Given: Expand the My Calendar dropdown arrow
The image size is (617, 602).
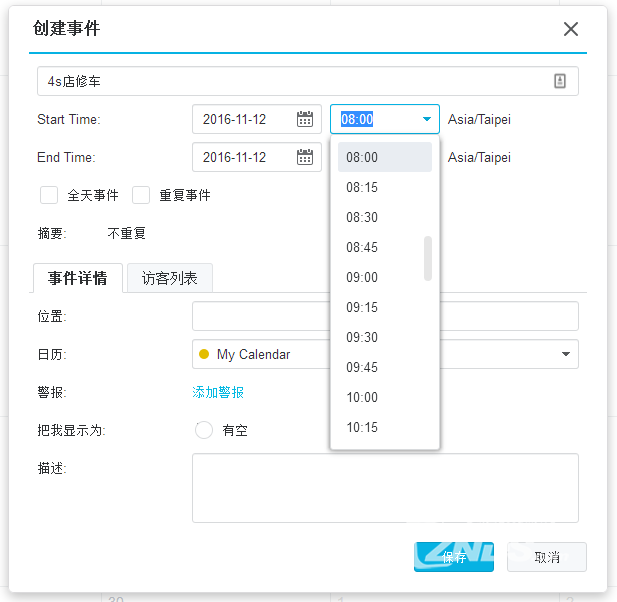Looking at the screenshot, I should pyautogui.click(x=566, y=354).
